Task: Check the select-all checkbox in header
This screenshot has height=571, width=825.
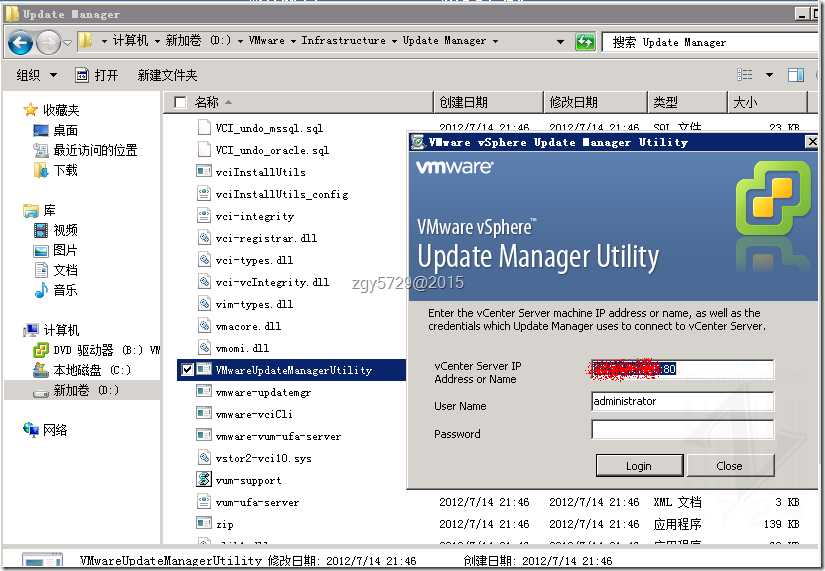Action: (x=180, y=102)
